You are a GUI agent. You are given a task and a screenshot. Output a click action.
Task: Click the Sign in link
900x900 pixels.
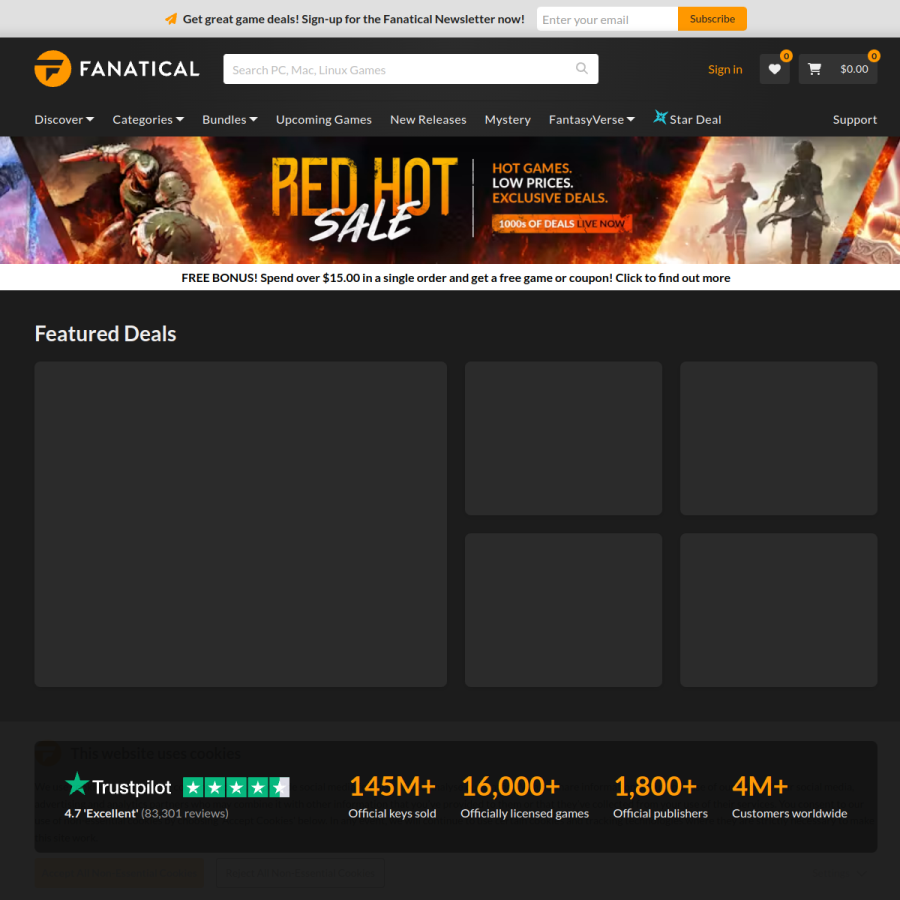(x=725, y=69)
